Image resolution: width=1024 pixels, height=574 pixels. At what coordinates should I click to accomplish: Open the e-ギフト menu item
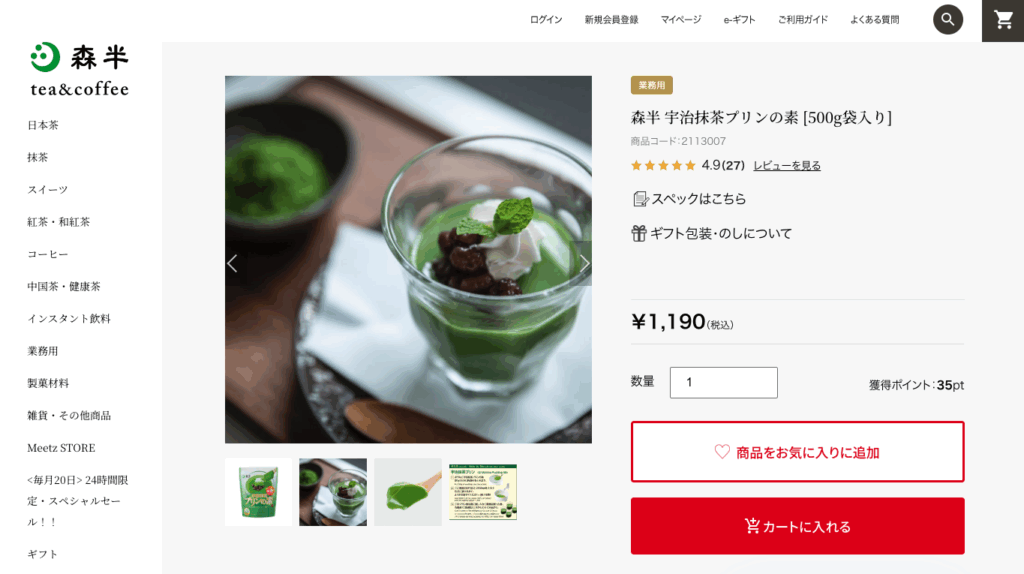pyautogui.click(x=739, y=20)
